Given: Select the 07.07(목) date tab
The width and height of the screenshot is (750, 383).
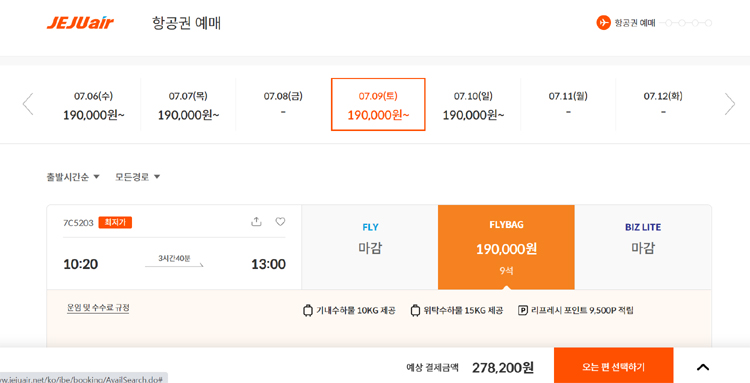Looking at the screenshot, I should pyautogui.click(x=188, y=105).
